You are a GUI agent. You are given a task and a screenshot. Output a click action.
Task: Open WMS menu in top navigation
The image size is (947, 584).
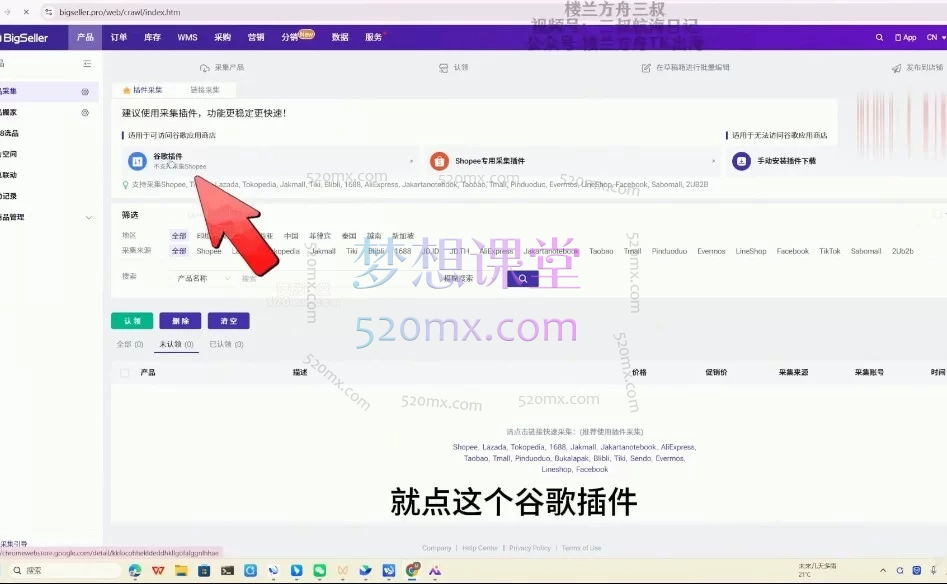click(x=187, y=37)
